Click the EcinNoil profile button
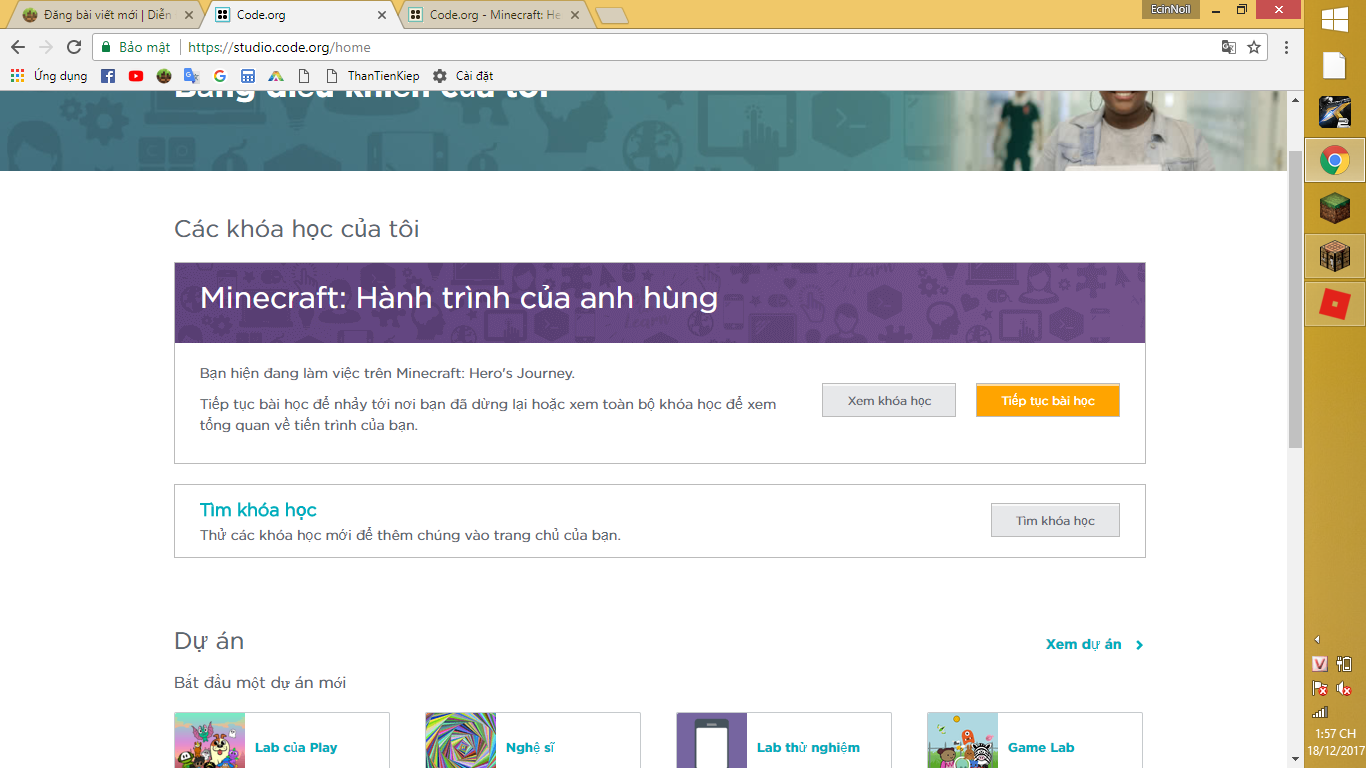 tap(1171, 9)
